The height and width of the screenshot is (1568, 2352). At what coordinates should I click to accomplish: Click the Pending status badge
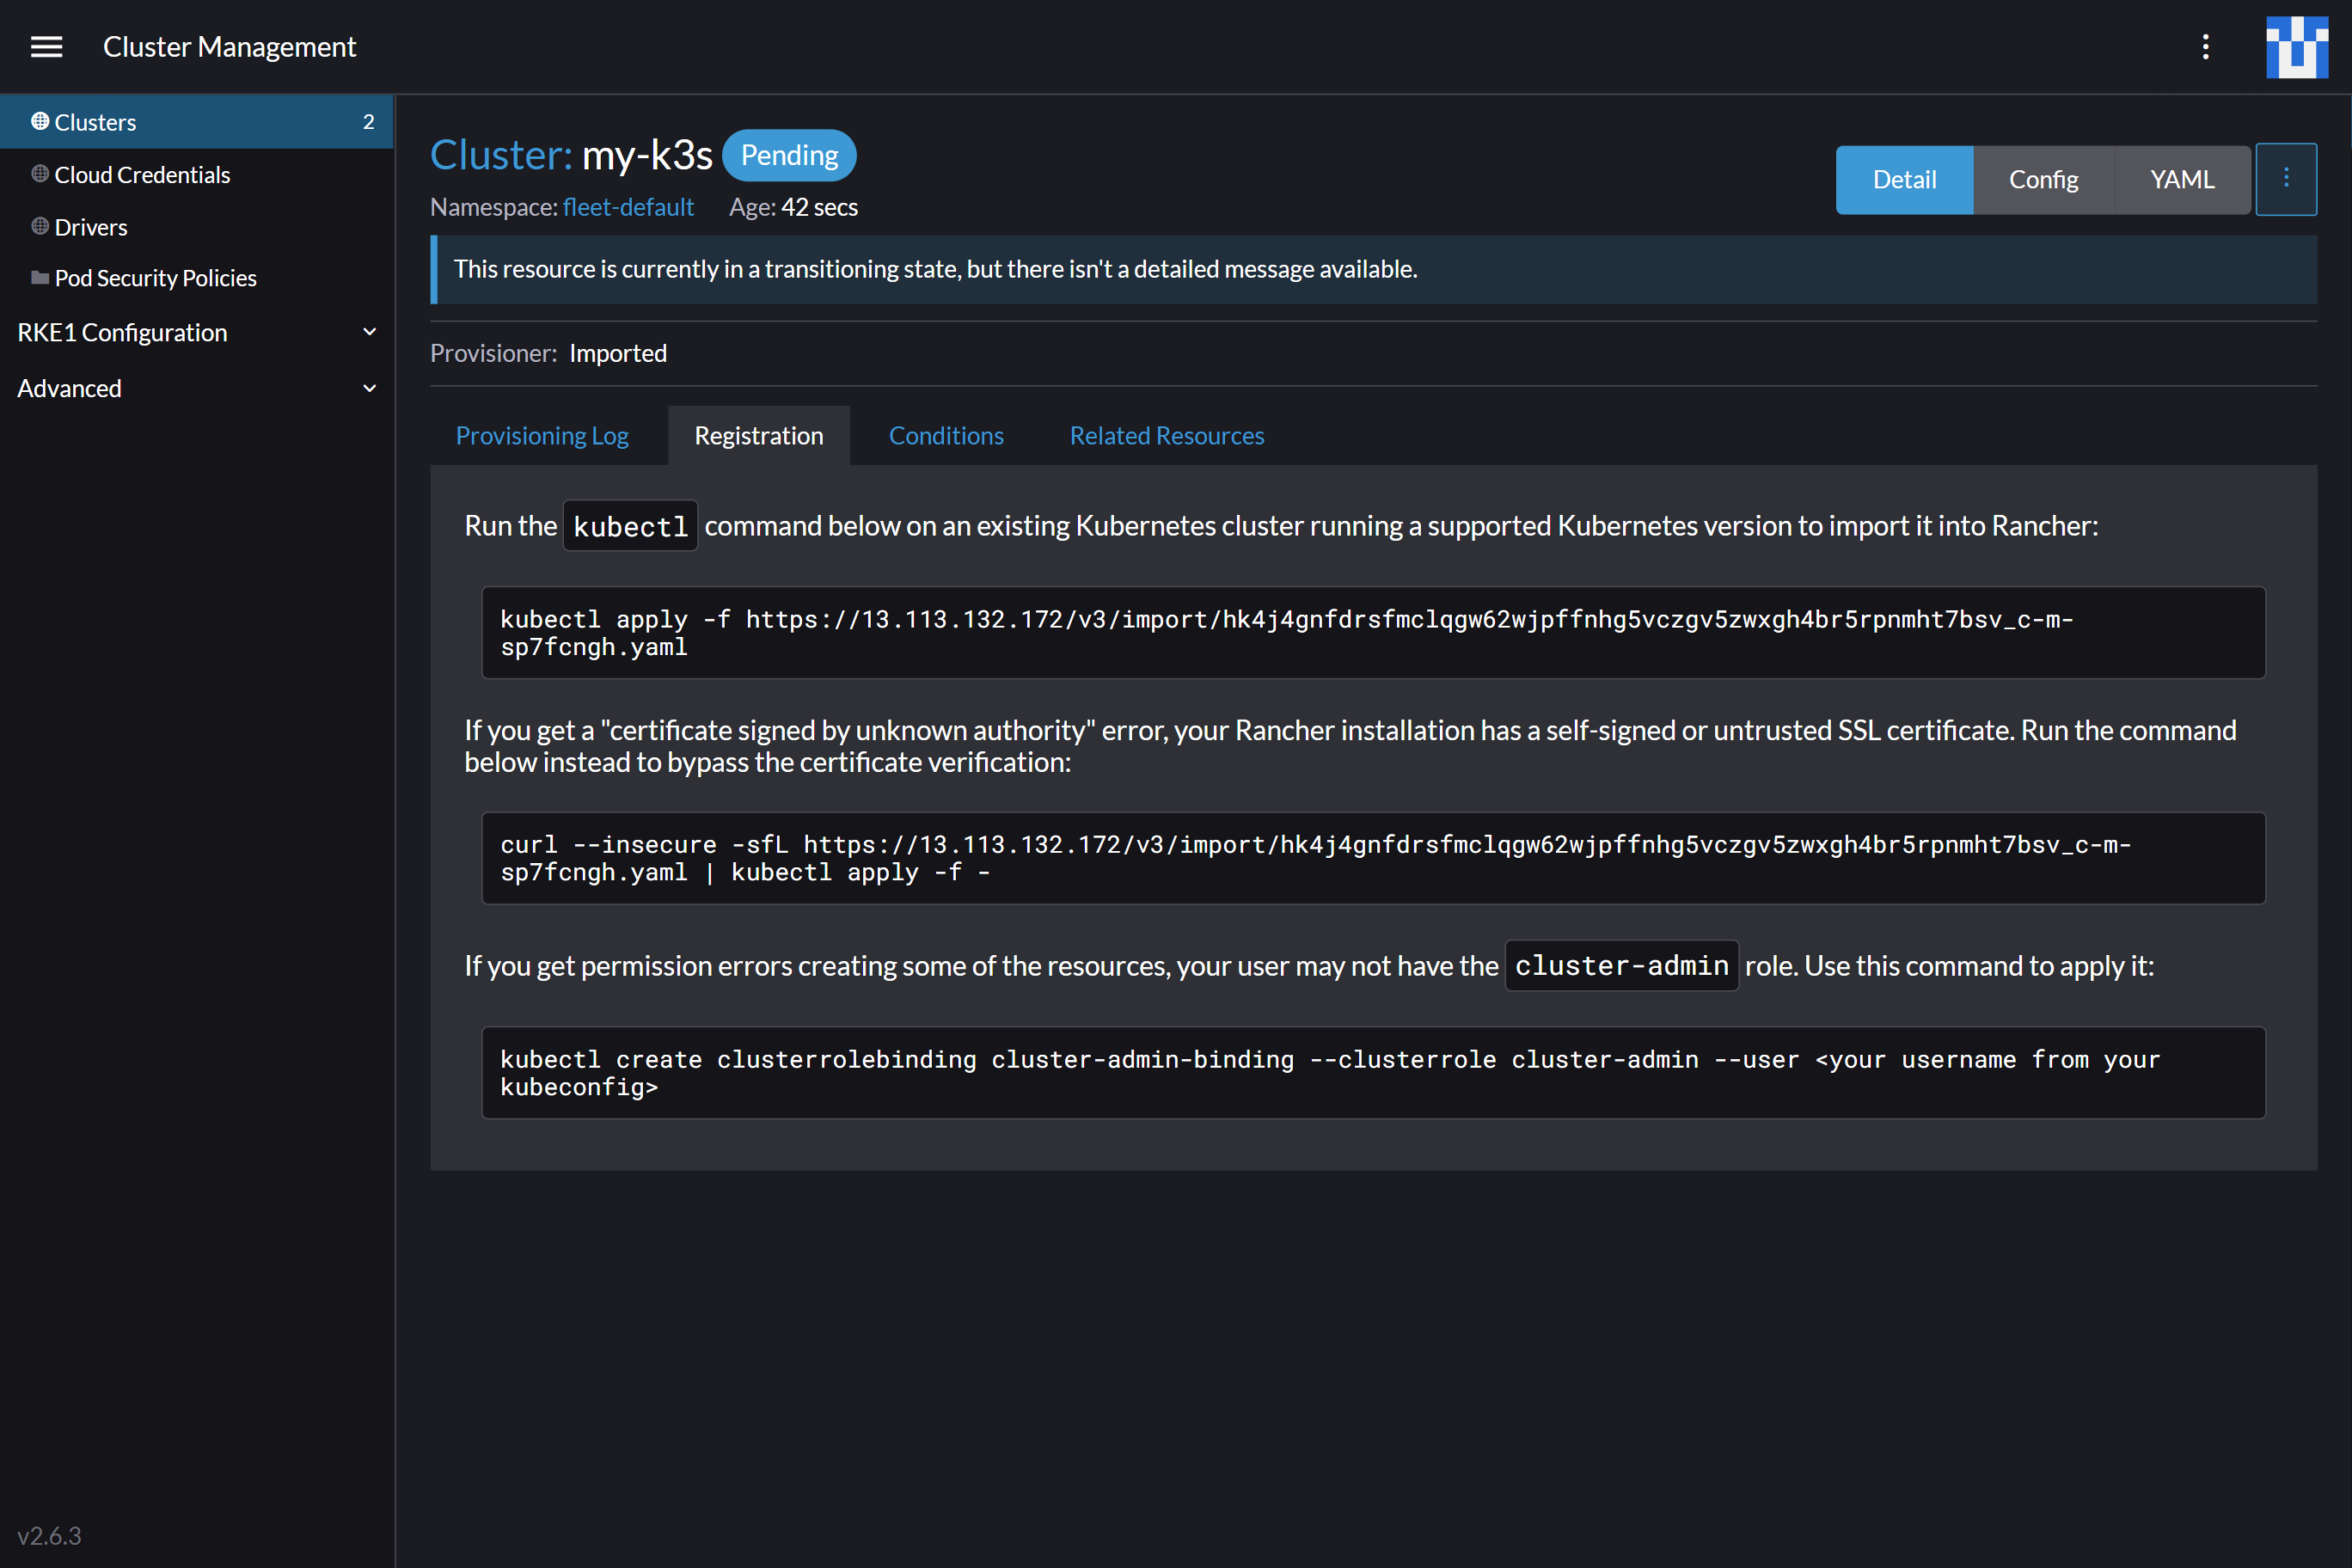789,155
